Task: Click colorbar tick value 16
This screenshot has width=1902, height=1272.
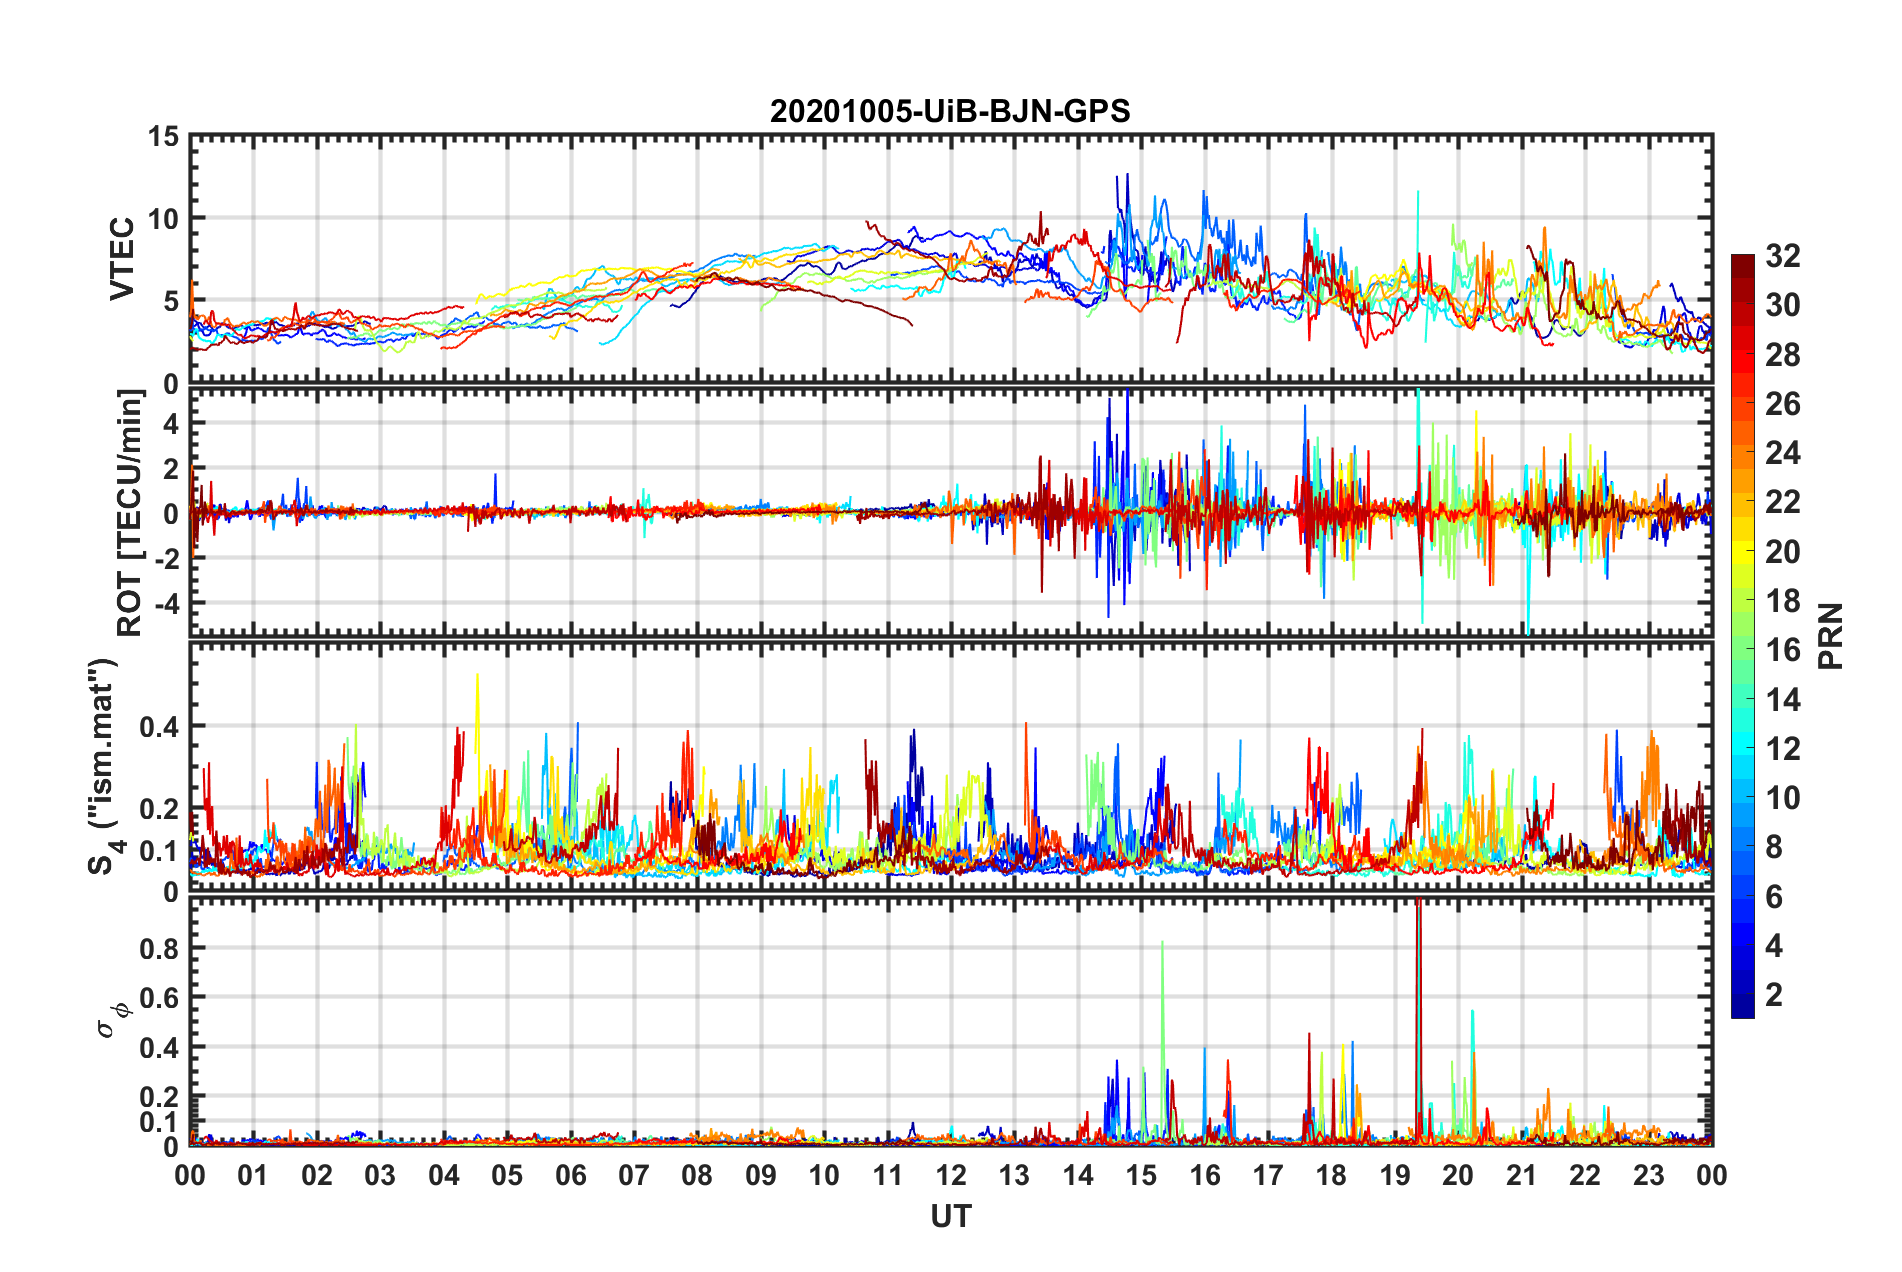Action: (x=1782, y=650)
